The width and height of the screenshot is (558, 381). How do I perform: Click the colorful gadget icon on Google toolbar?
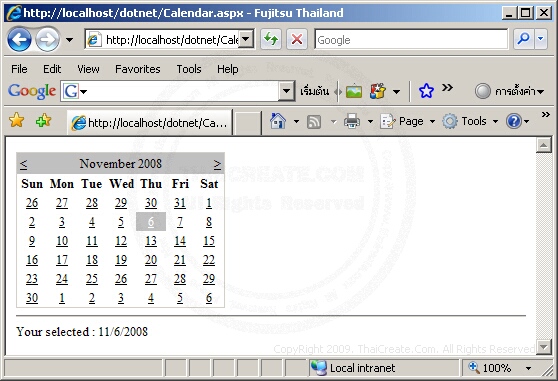point(378,92)
